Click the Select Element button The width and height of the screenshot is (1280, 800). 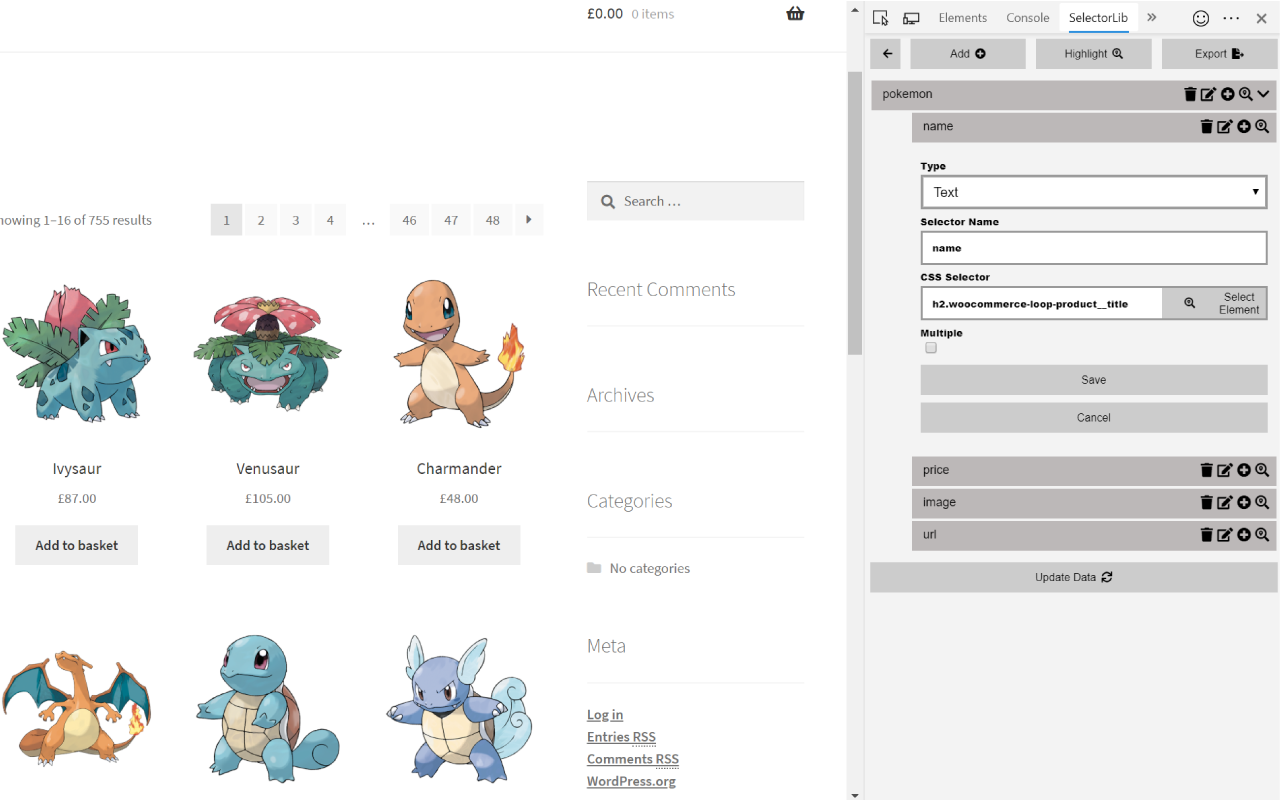(x=1215, y=303)
